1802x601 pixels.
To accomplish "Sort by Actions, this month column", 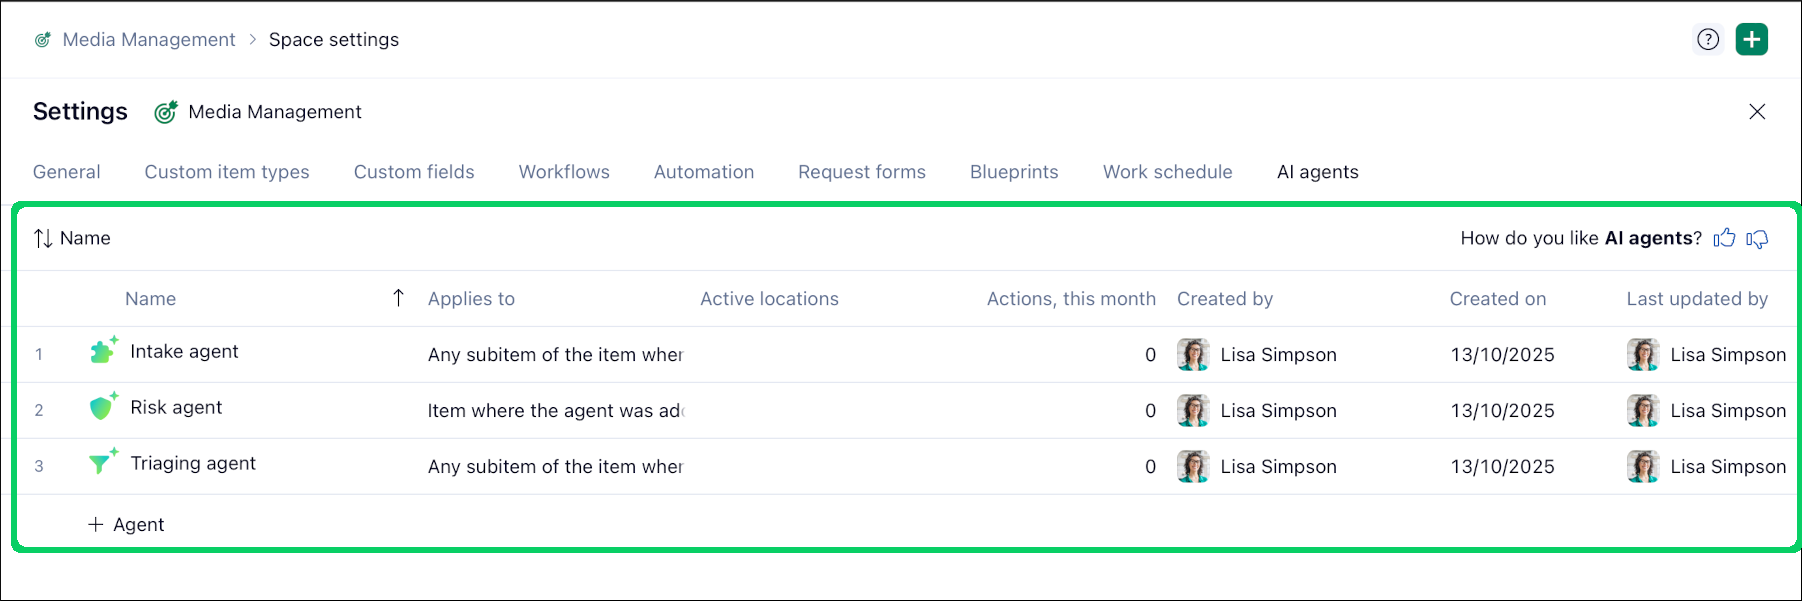I will coord(1071,299).
